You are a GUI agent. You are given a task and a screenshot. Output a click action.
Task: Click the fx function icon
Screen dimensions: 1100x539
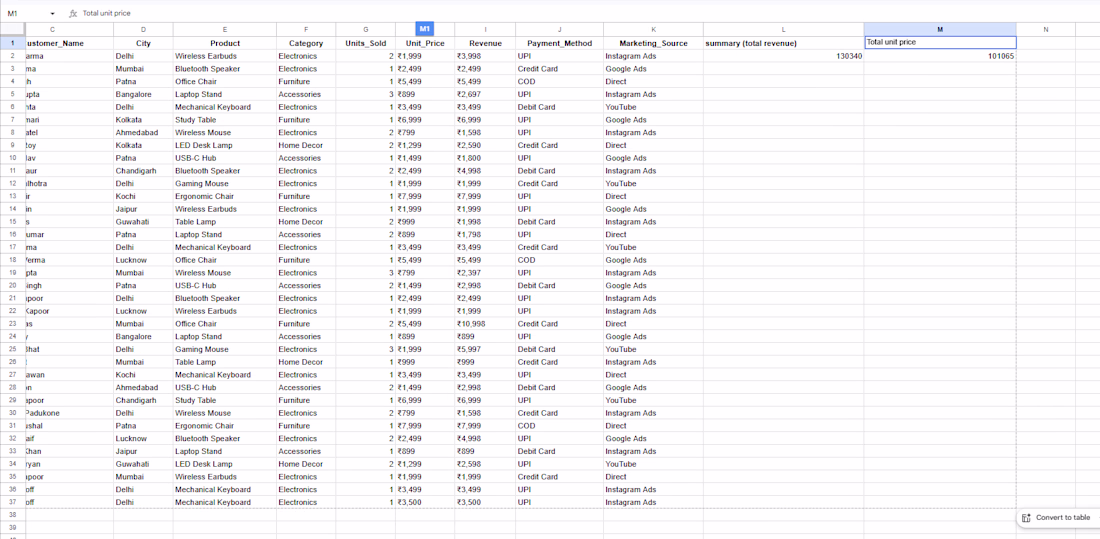point(72,13)
